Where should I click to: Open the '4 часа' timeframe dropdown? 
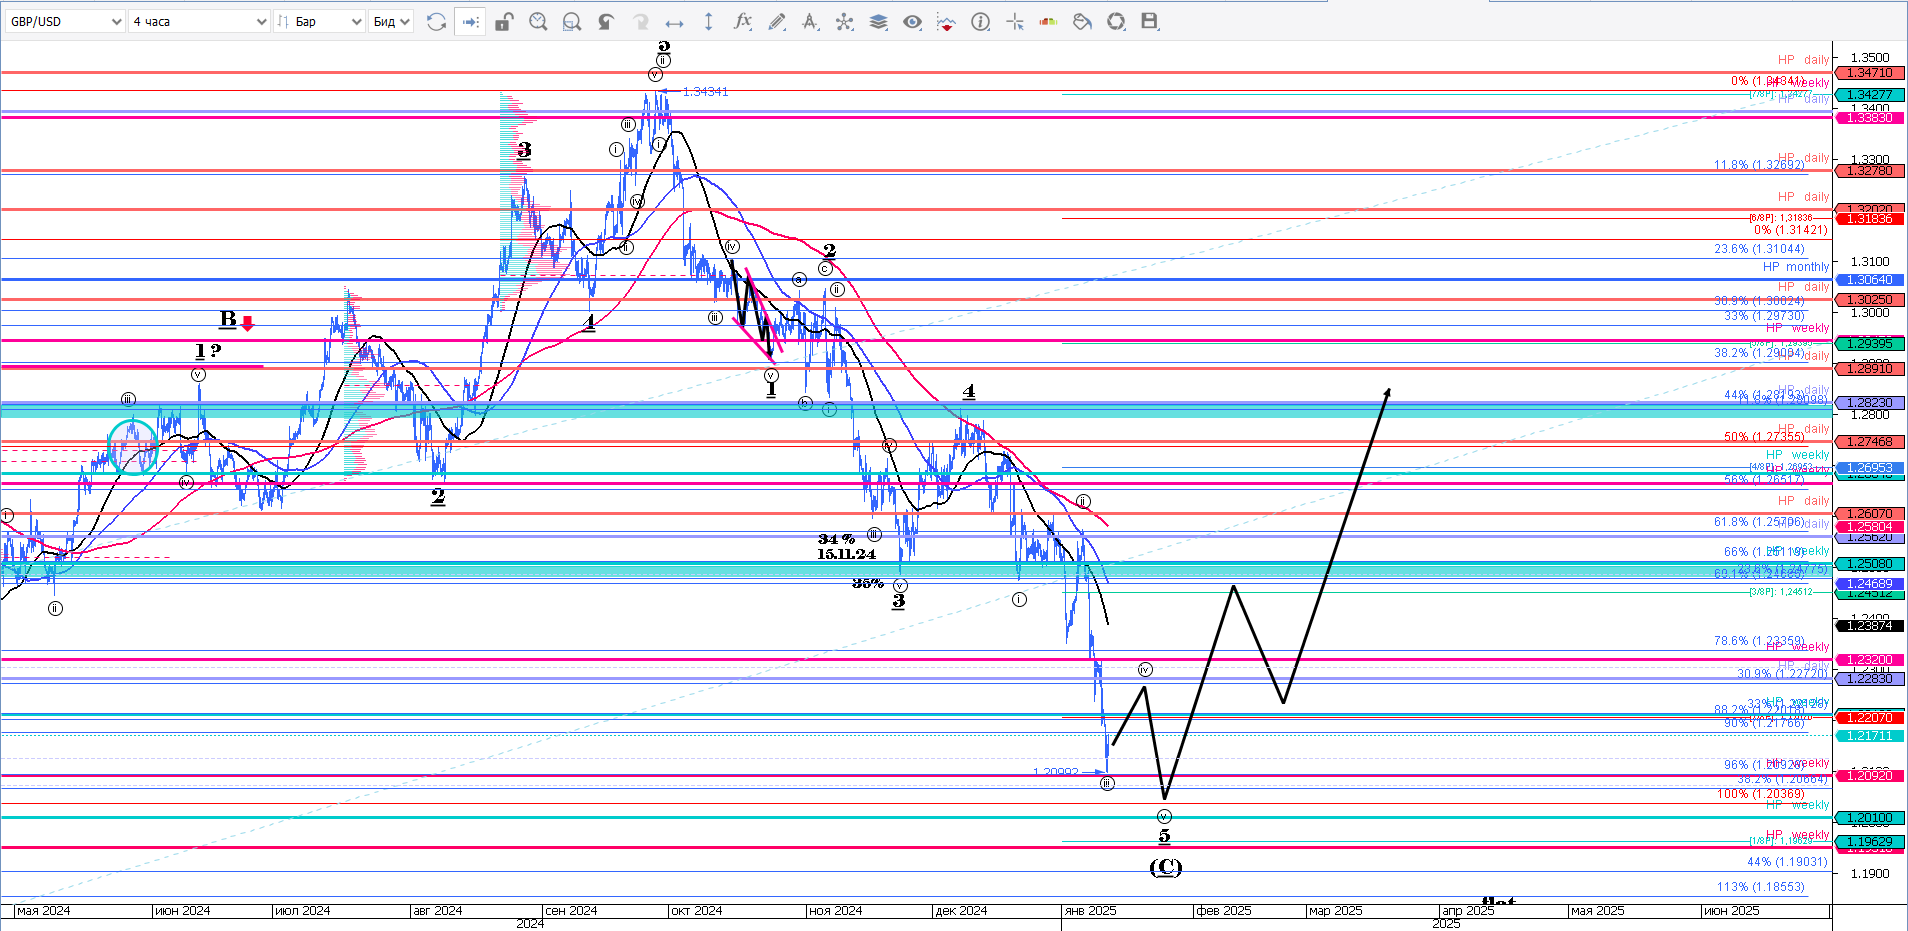199,21
